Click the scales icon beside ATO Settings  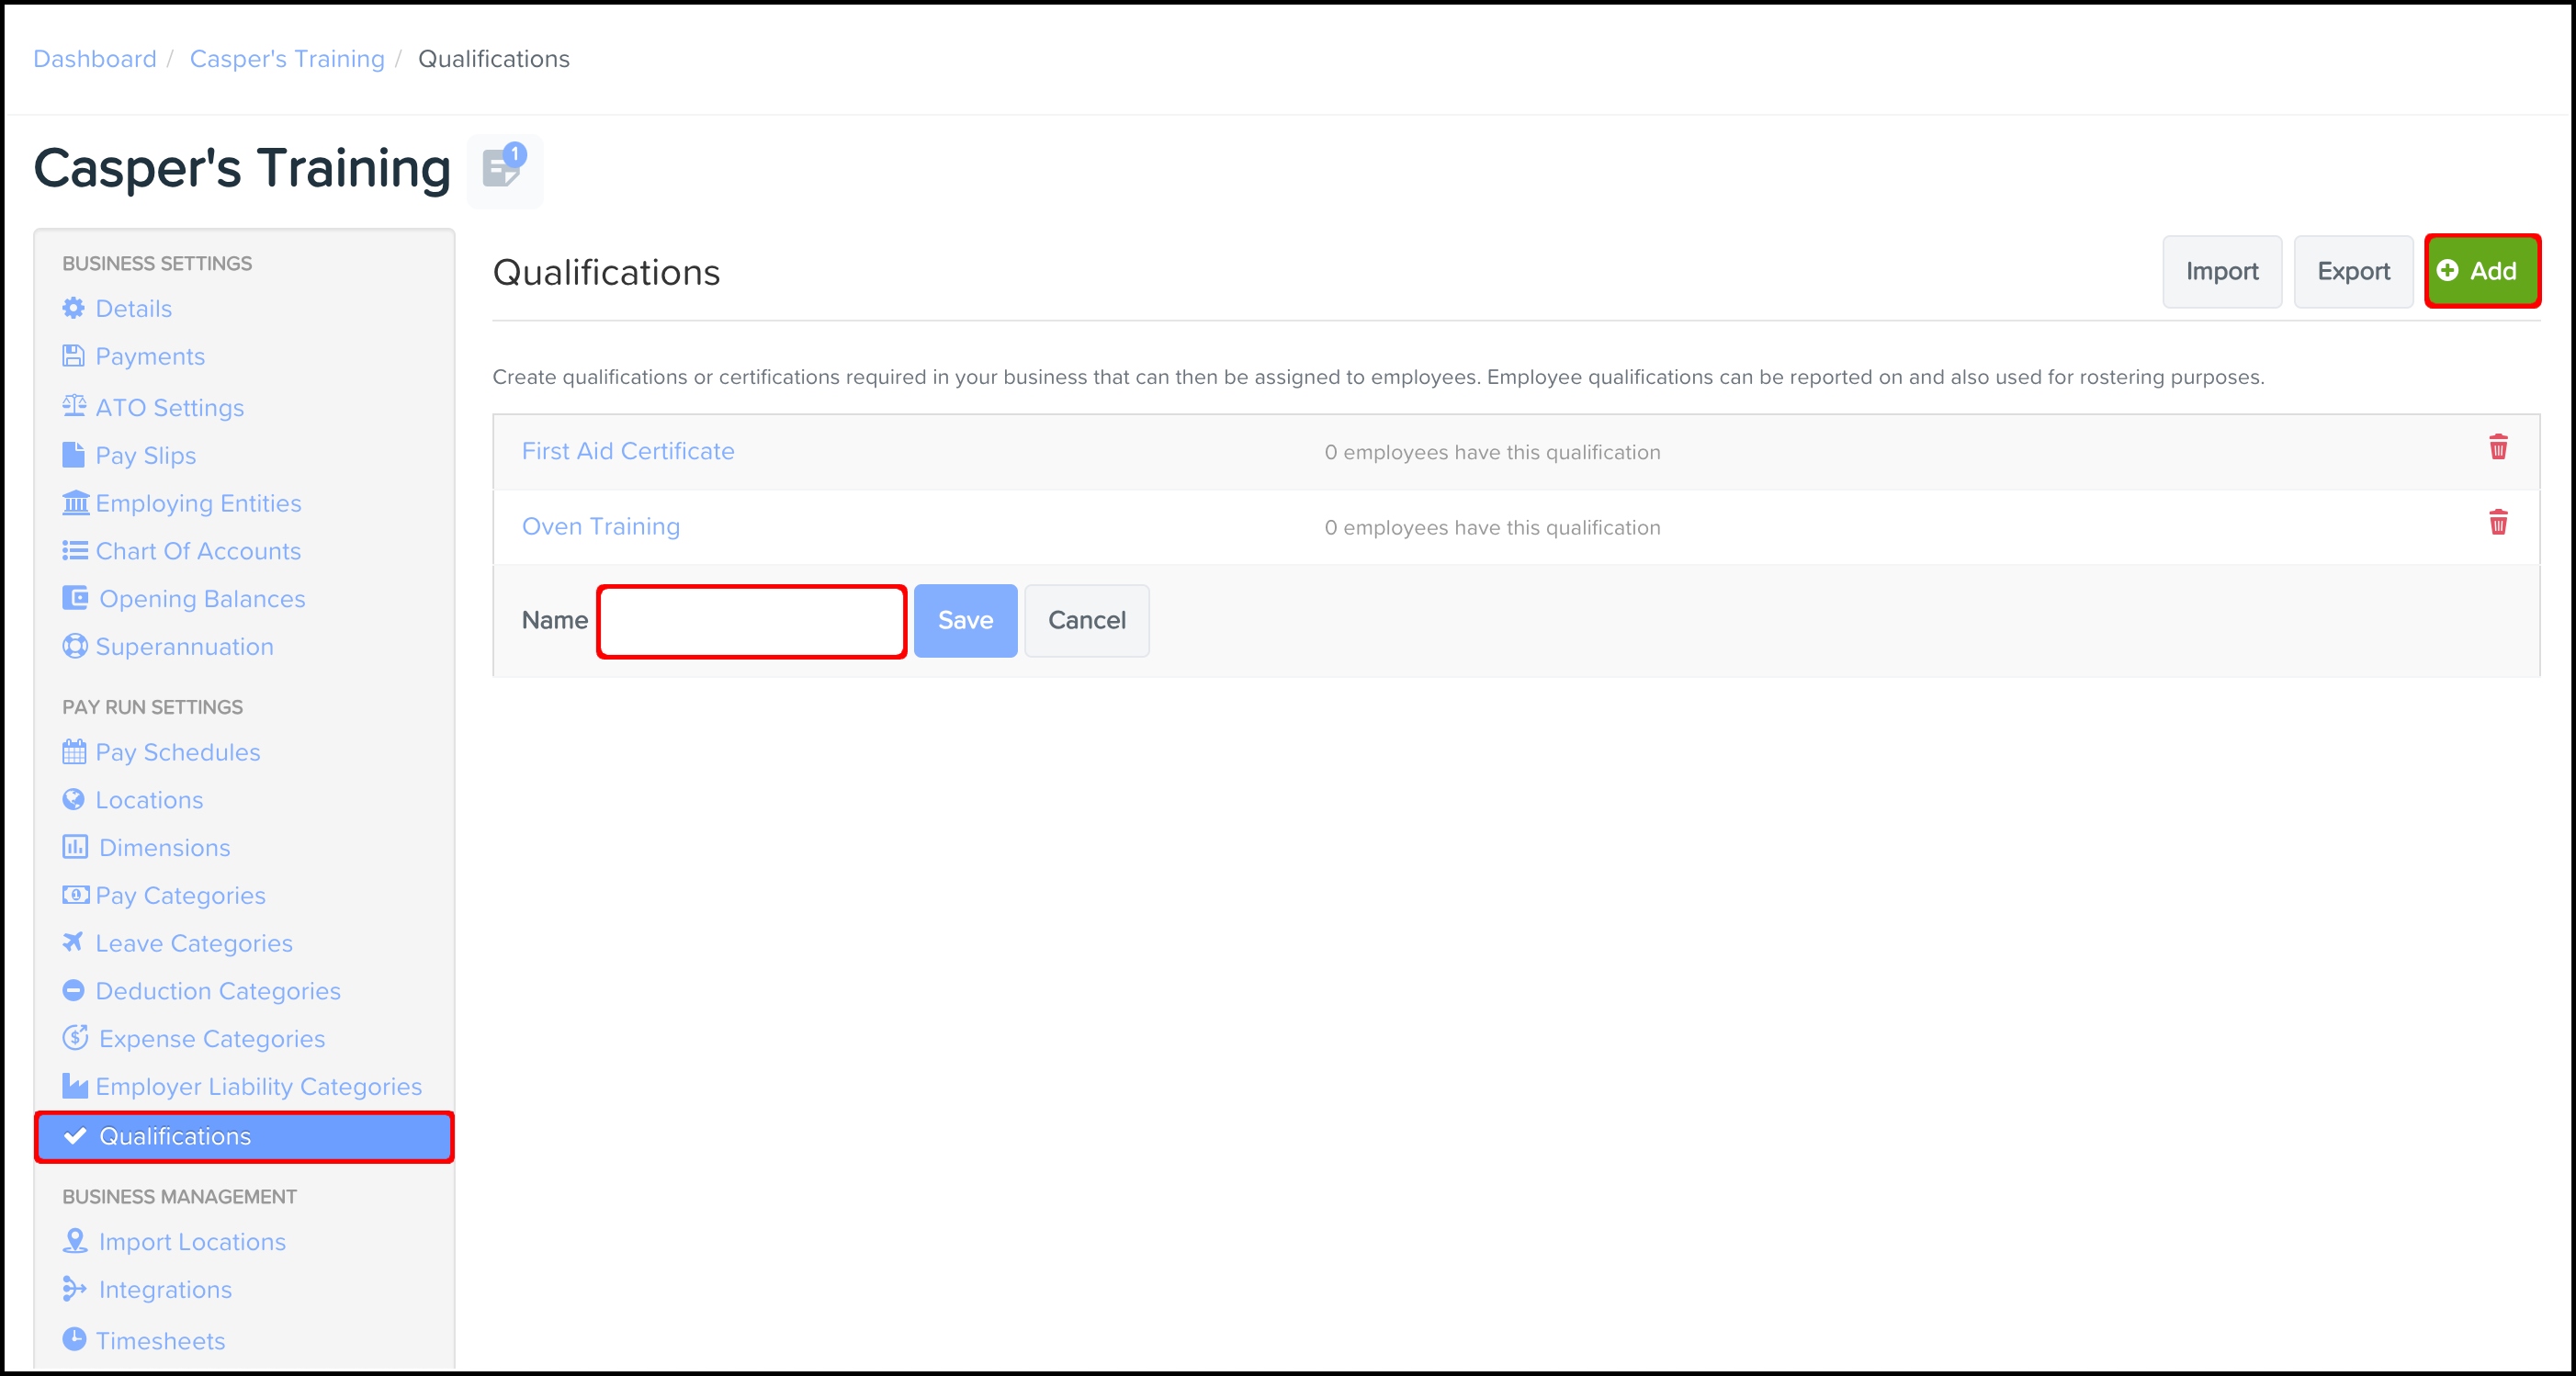pyautogui.click(x=74, y=406)
